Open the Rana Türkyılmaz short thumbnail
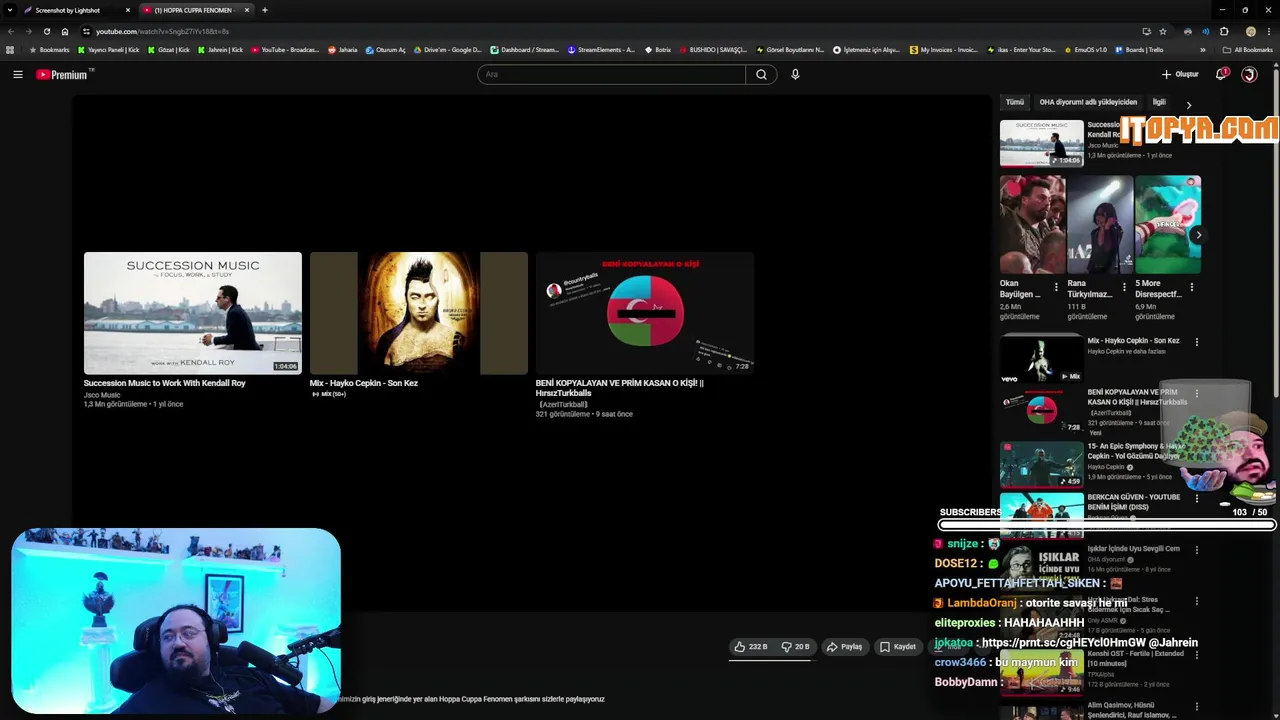This screenshot has height=720, width=1280. [1100, 225]
